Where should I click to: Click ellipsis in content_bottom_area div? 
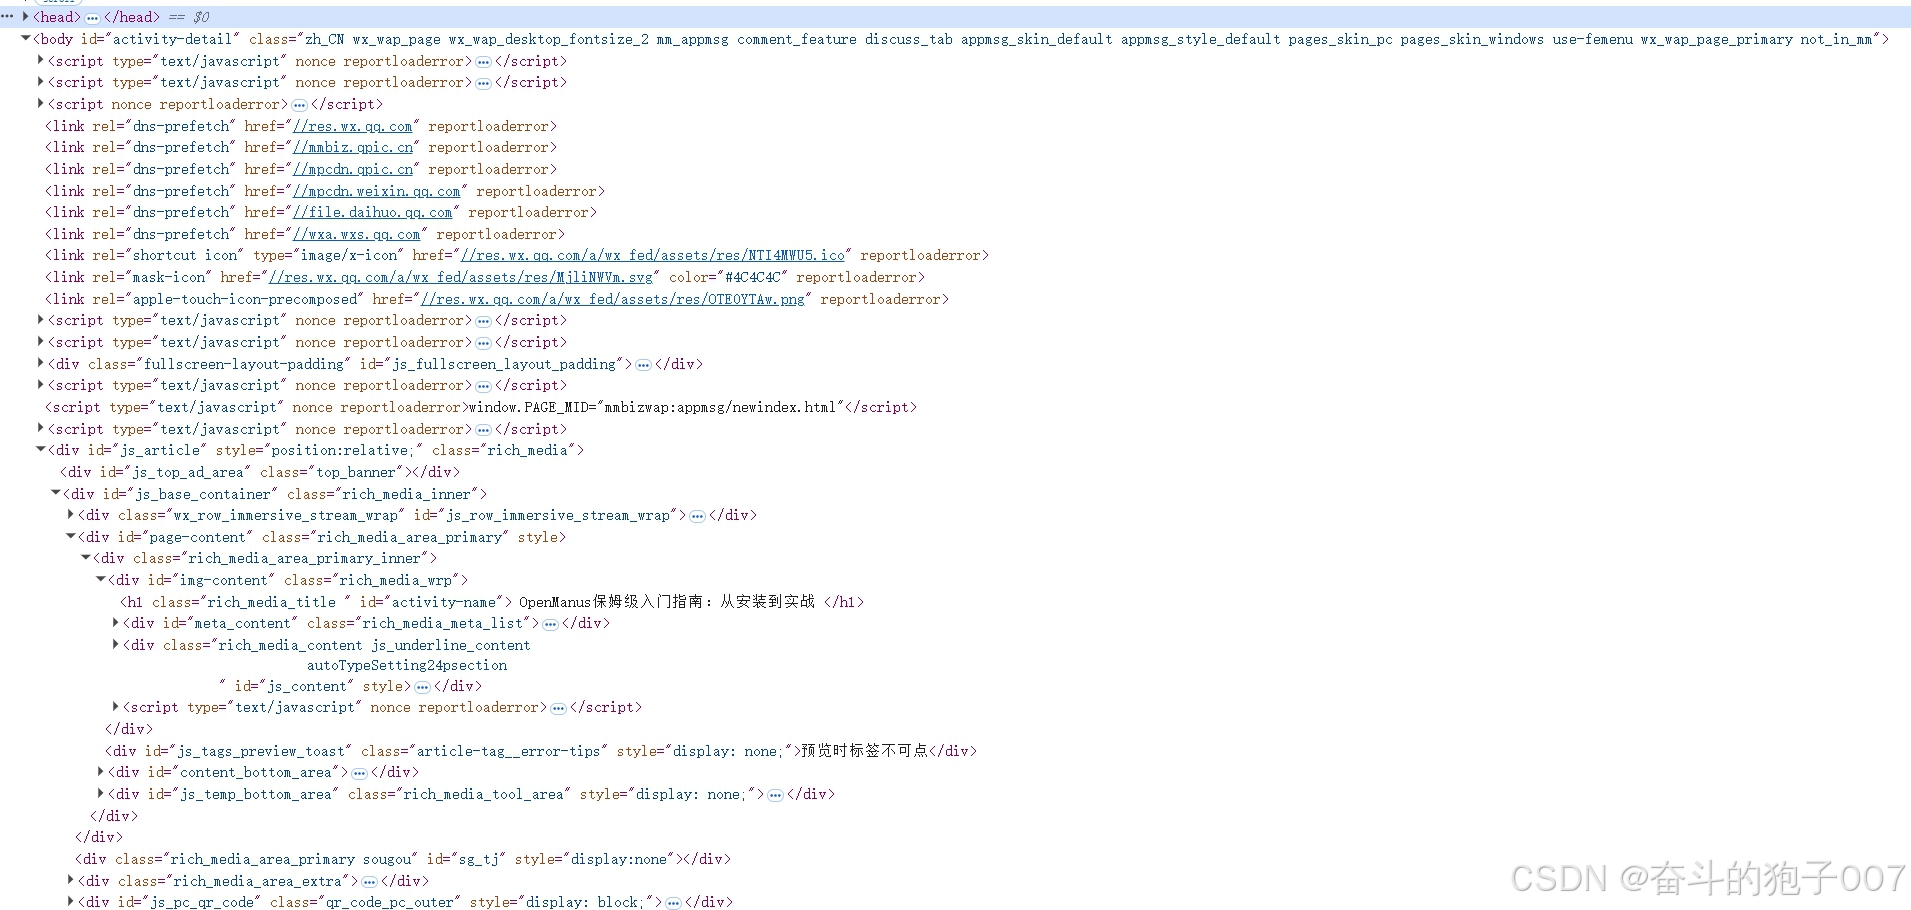click(x=359, y=773)
